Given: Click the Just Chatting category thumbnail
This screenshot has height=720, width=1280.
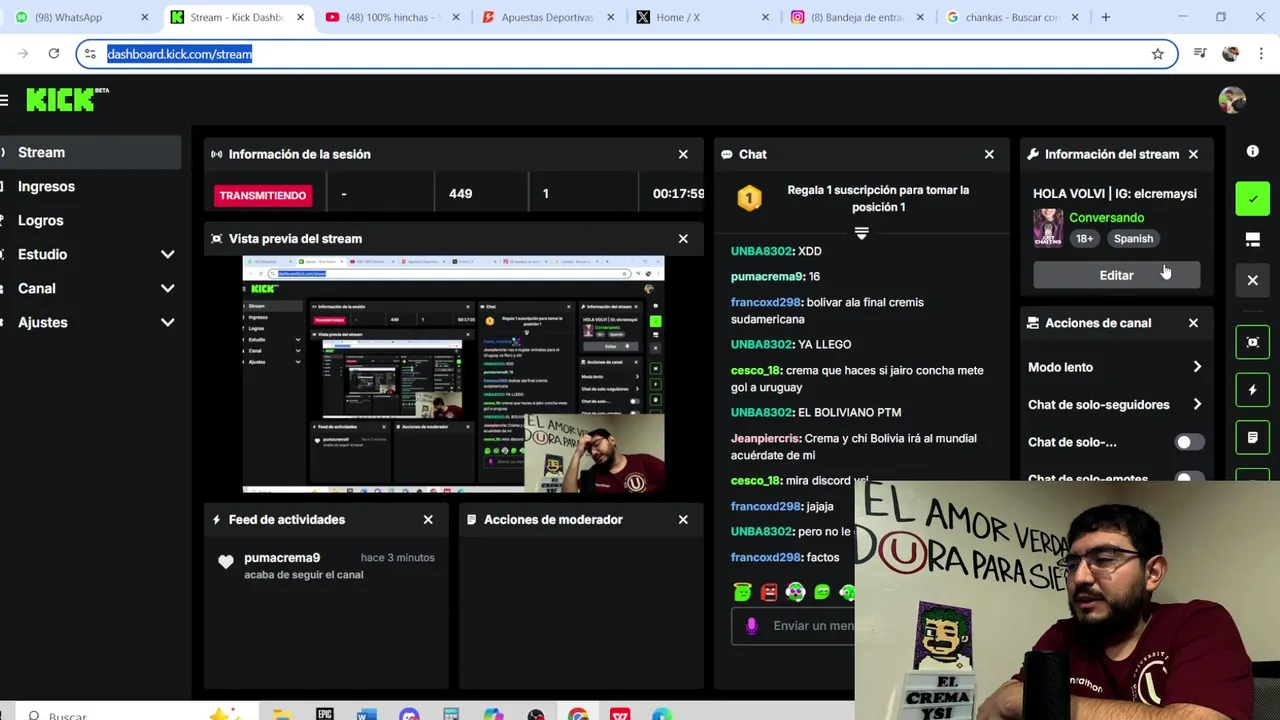Looking at the screenshot, I should pos(1048,228).
